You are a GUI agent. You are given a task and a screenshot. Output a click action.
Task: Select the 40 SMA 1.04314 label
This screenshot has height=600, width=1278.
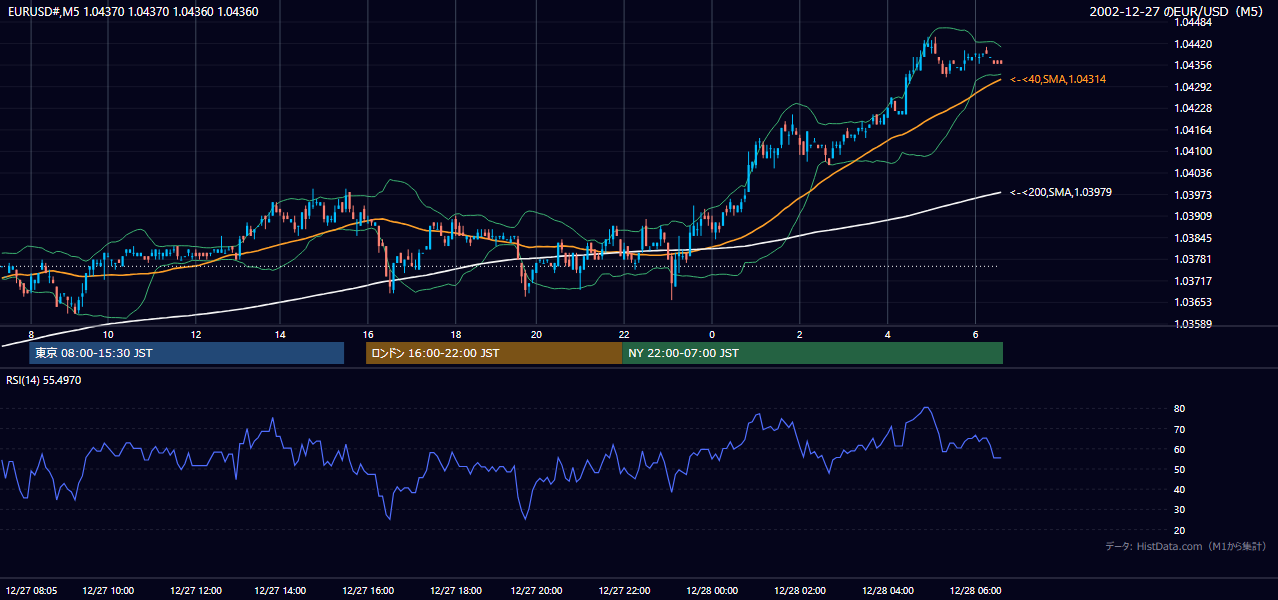click(1058, 79)
